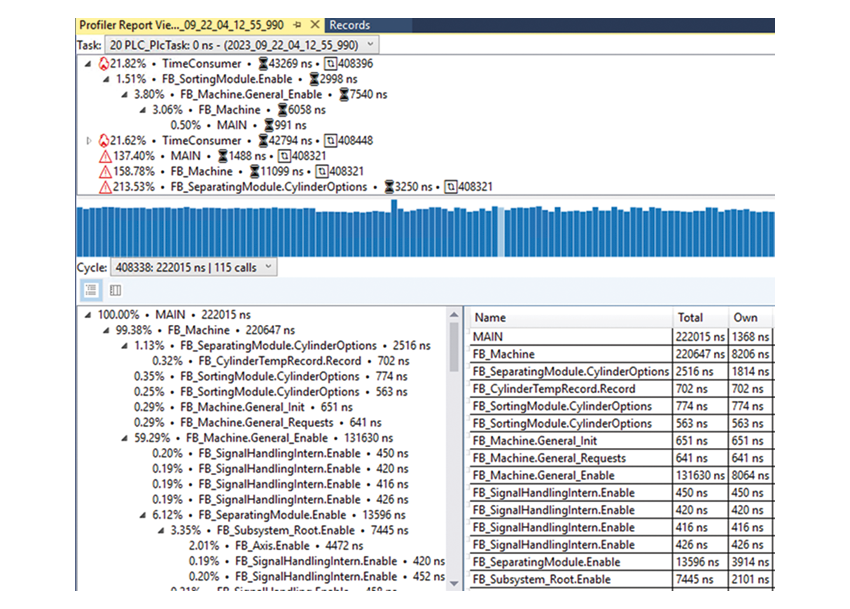Collapse the 3.35% FB_Subsystem_Root.Enable node
Viewport: 850px width, 609px height.
pos(161,530)
